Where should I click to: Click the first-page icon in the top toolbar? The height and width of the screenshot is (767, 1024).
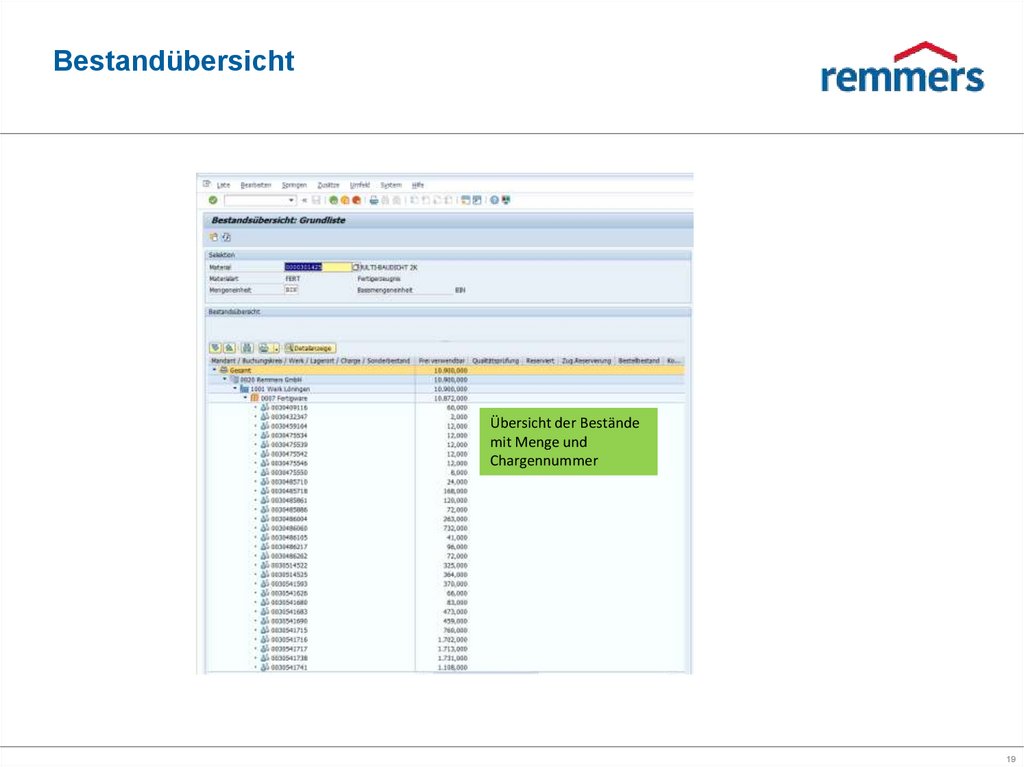[x=413, y=200]
